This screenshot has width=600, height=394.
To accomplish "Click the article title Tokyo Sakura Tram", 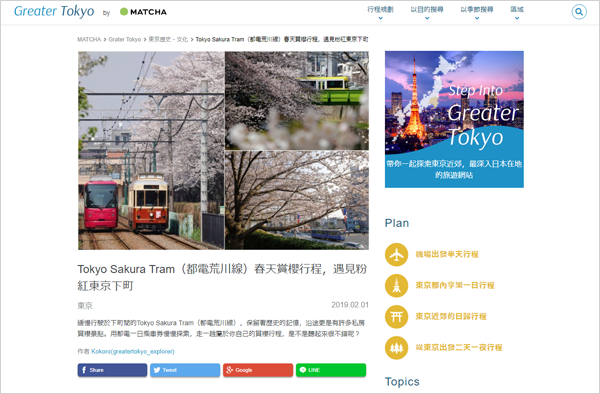I will coord(222,277).
